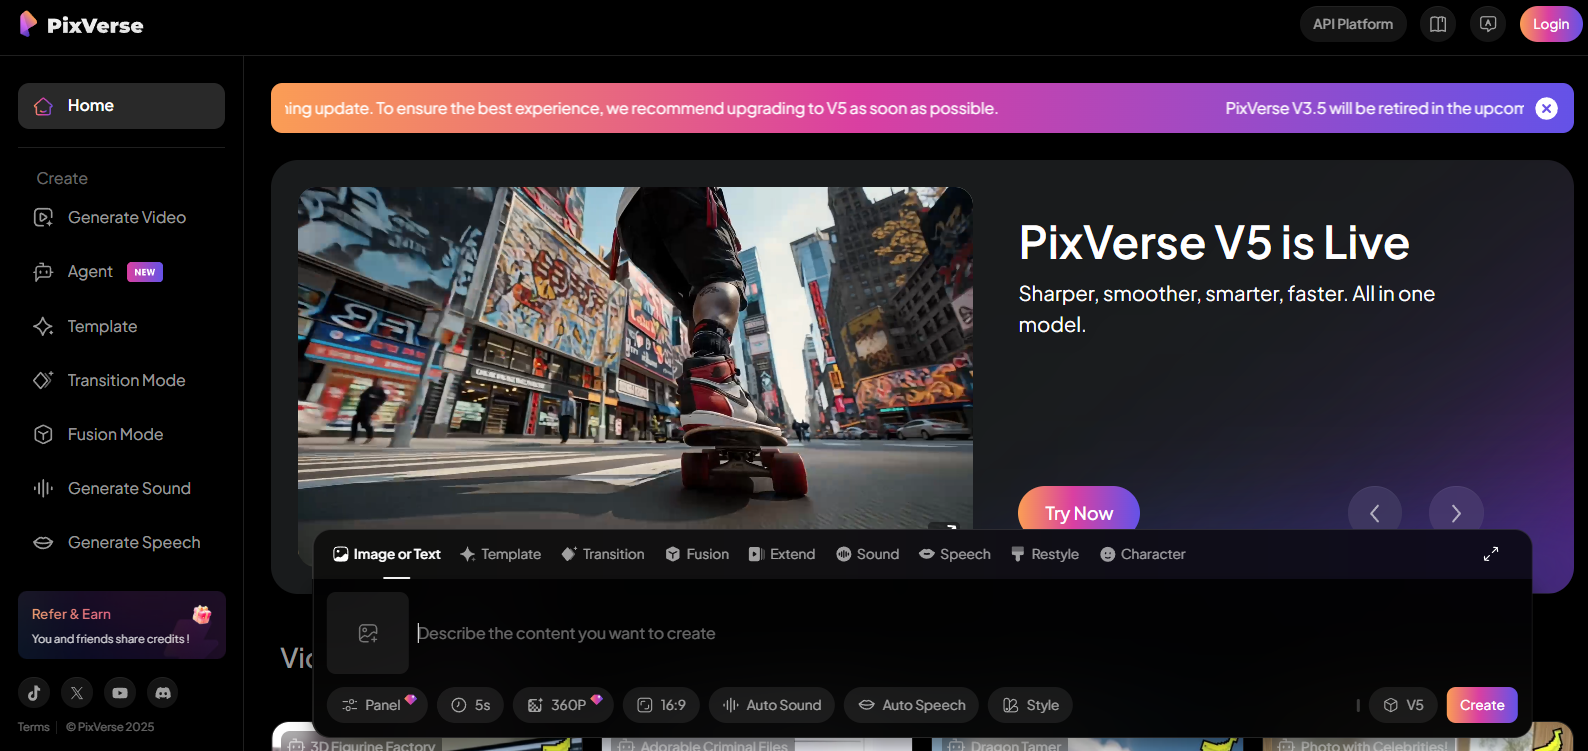Click the Try Now button

click(x=1078, y=512)
